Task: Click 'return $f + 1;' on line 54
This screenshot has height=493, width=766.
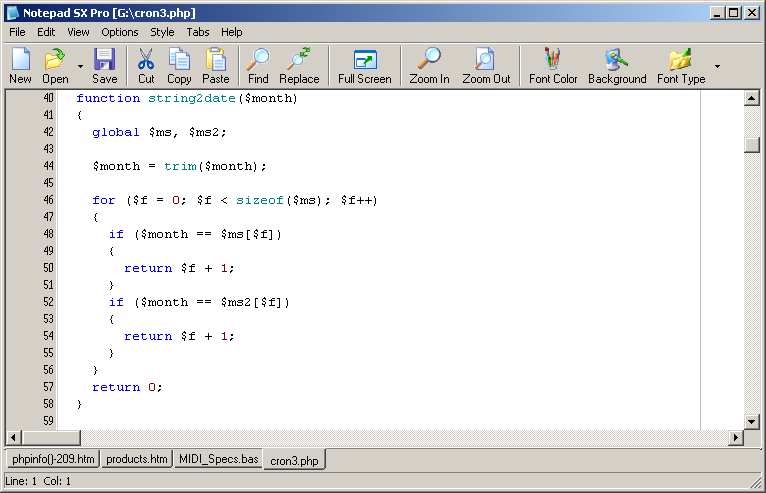Action: 179,336
